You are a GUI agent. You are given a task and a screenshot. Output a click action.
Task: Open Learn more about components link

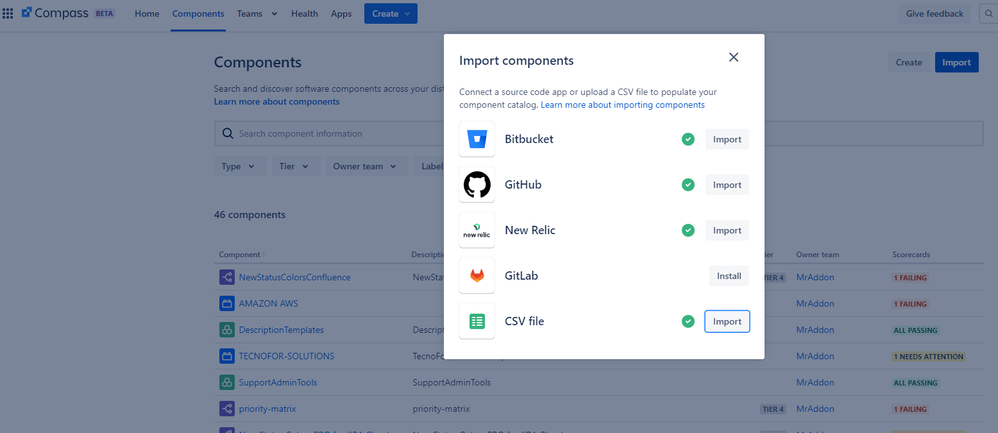click(277, 102)
